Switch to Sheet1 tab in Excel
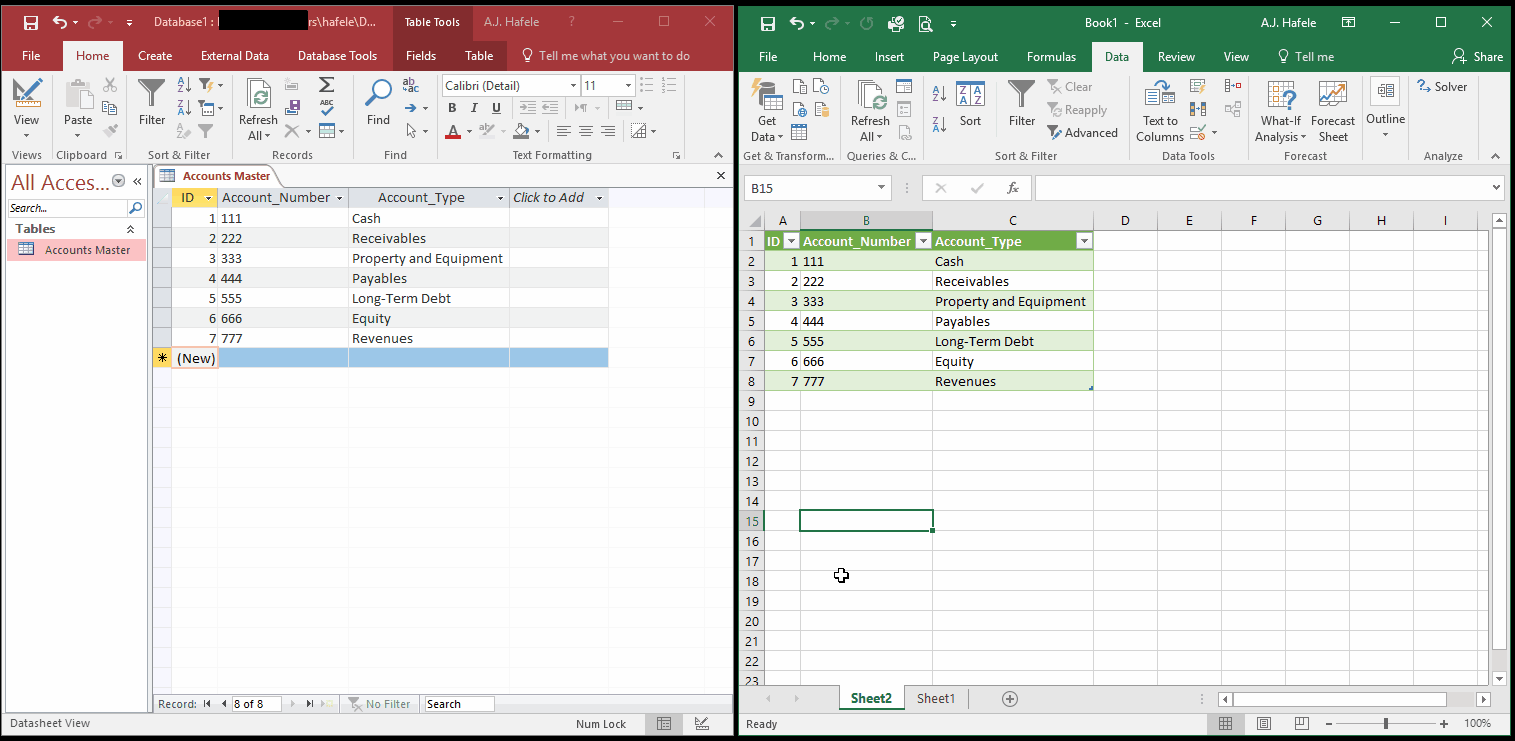 pyautogui.click(x=936, y=698)
